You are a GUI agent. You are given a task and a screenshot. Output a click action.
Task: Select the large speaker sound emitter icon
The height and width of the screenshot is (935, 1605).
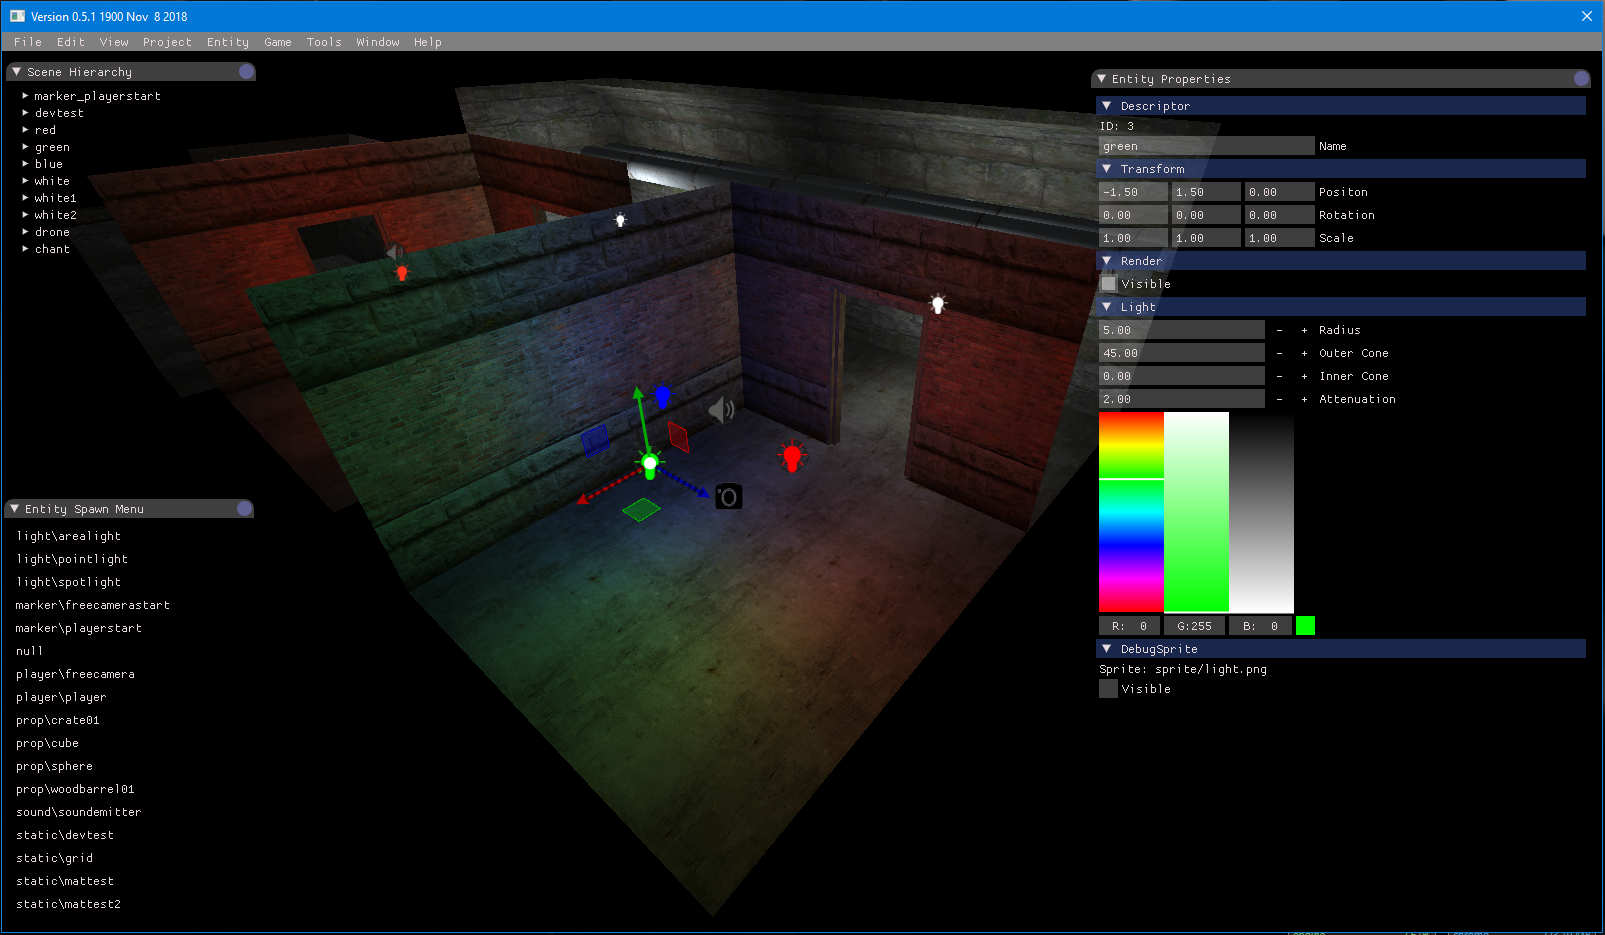(721, 409)
